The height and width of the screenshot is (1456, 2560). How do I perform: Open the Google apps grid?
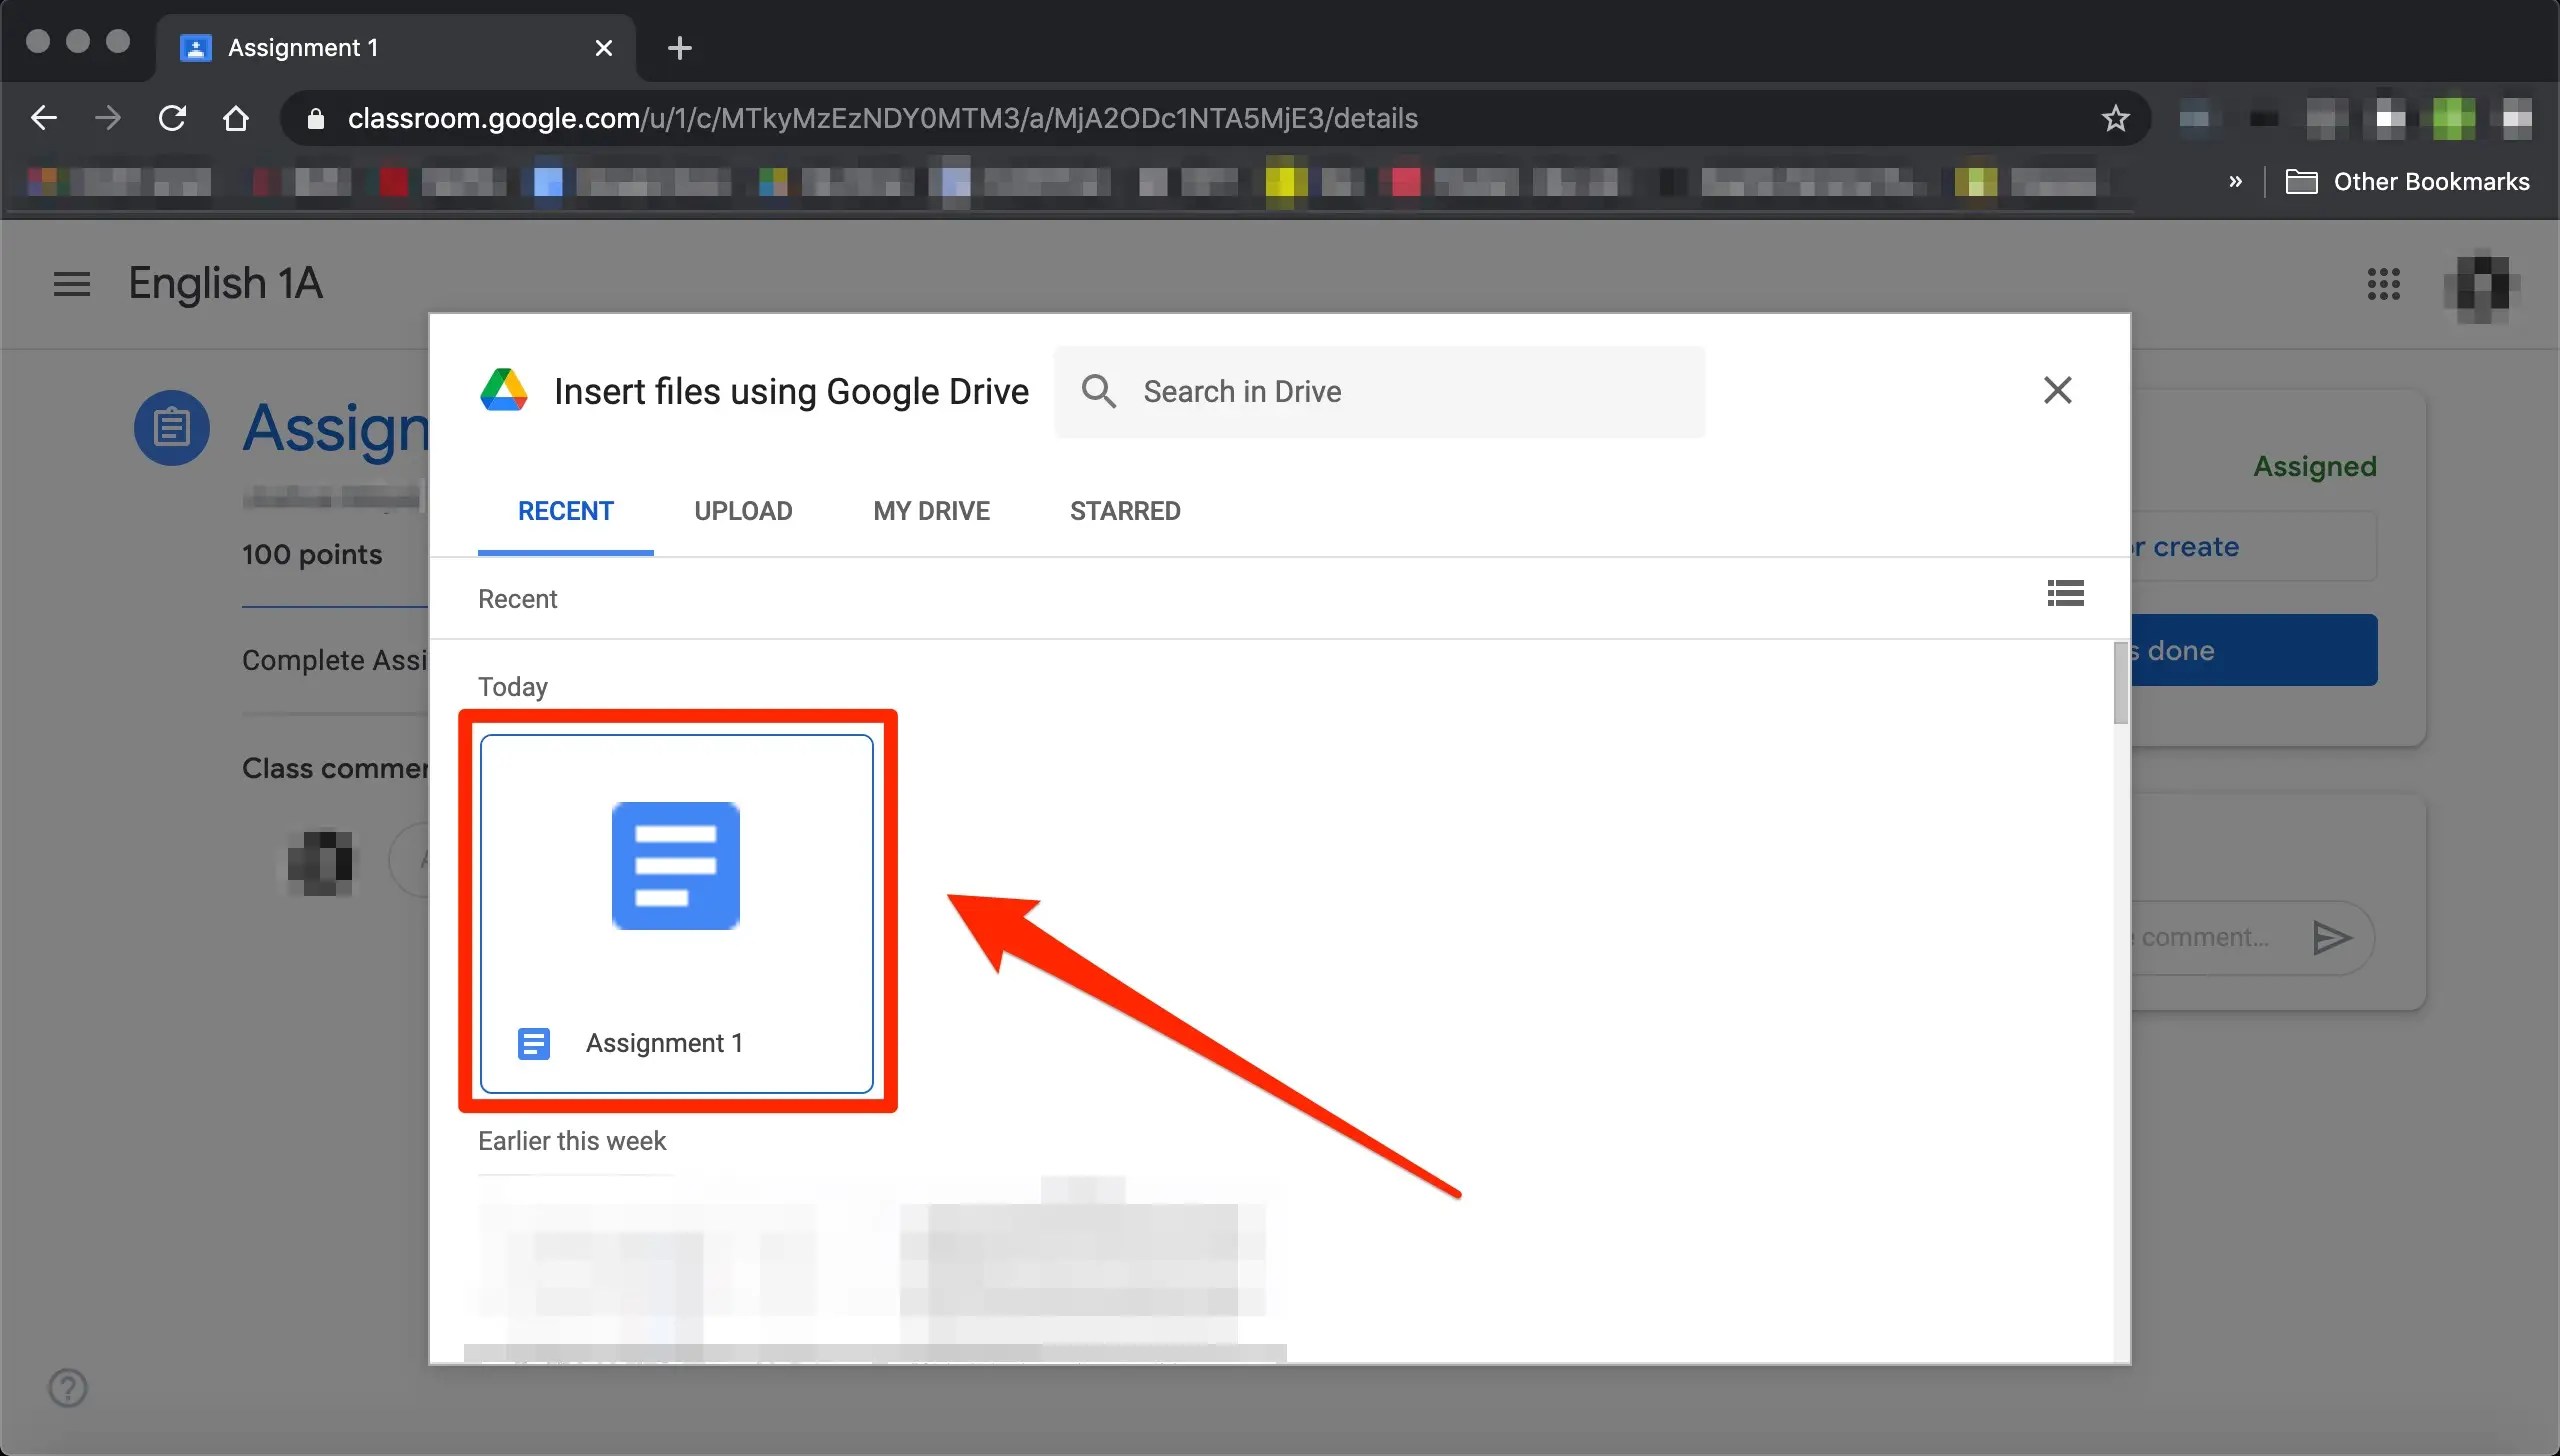point(2383,284)
